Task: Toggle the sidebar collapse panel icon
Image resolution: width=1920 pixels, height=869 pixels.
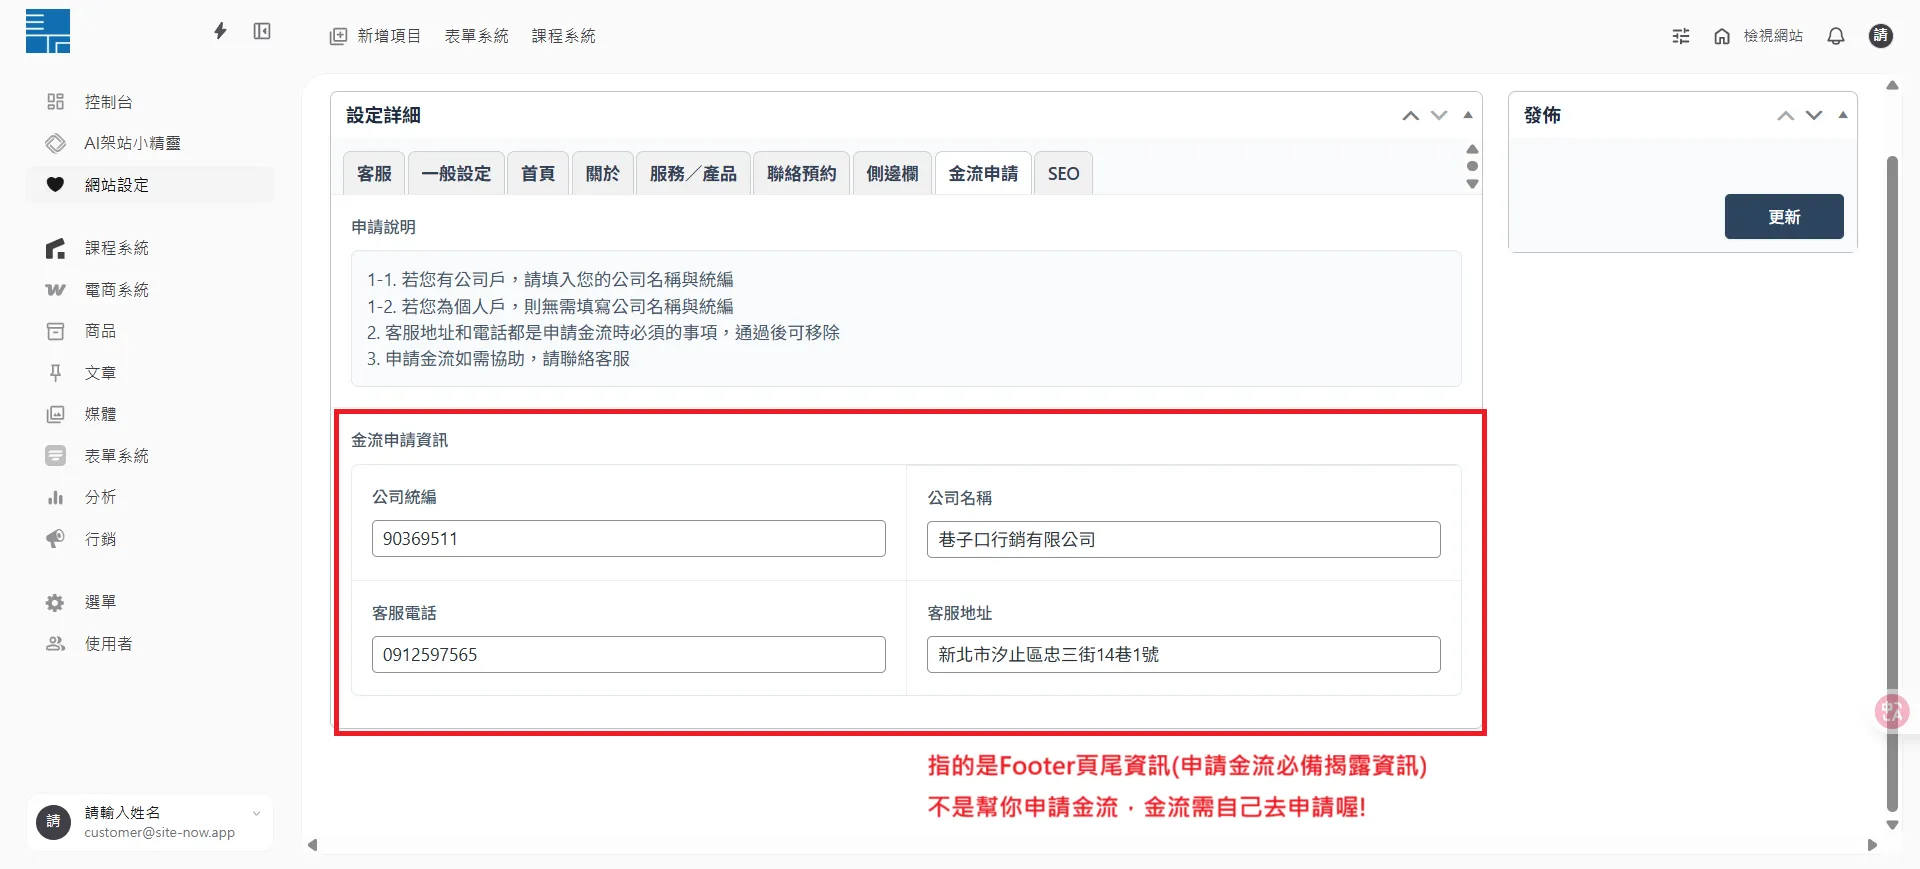Action: [x=262, y=32]
